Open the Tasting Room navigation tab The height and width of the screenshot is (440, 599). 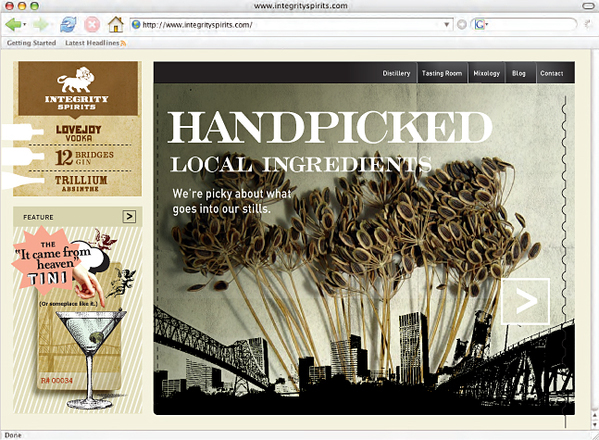click(x=442, y=73)
